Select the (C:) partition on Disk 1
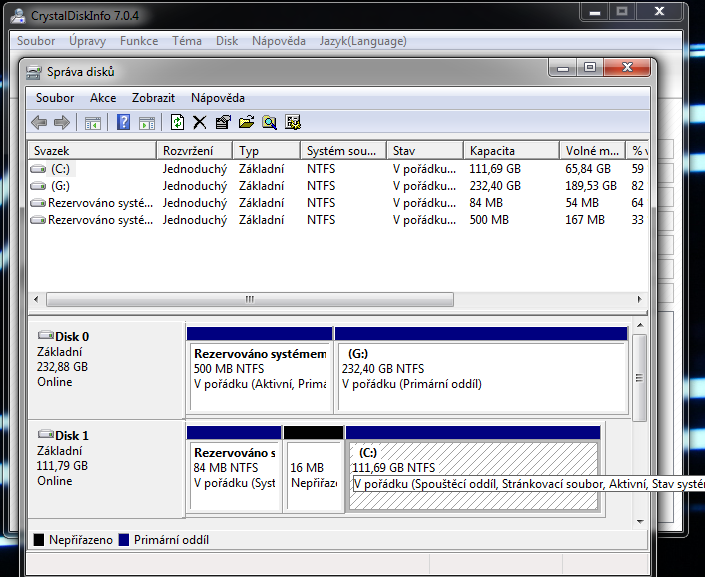Screen dimensions: 705x577 (x=472, y=470)
